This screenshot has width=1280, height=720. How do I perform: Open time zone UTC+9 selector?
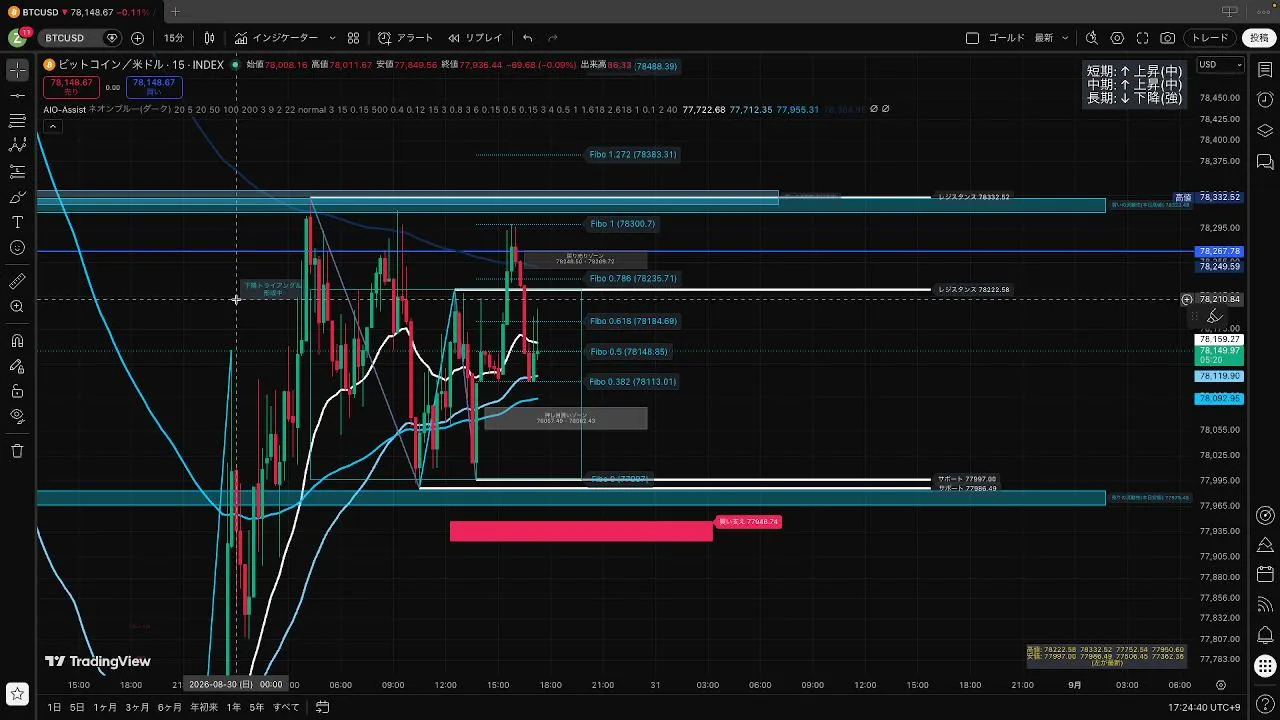tap(1205, 707)
